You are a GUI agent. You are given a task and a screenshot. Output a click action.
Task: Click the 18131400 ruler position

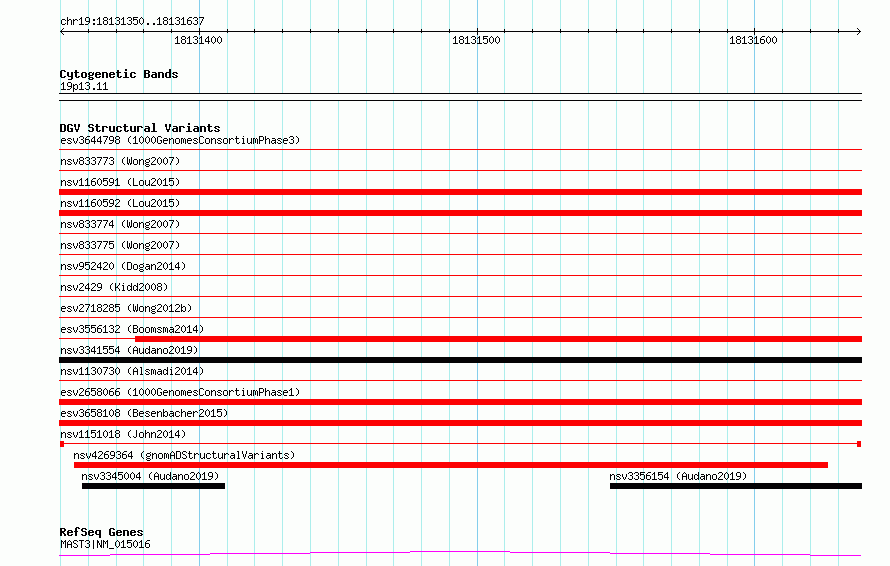pyautogui.click(x=198, y=40)
